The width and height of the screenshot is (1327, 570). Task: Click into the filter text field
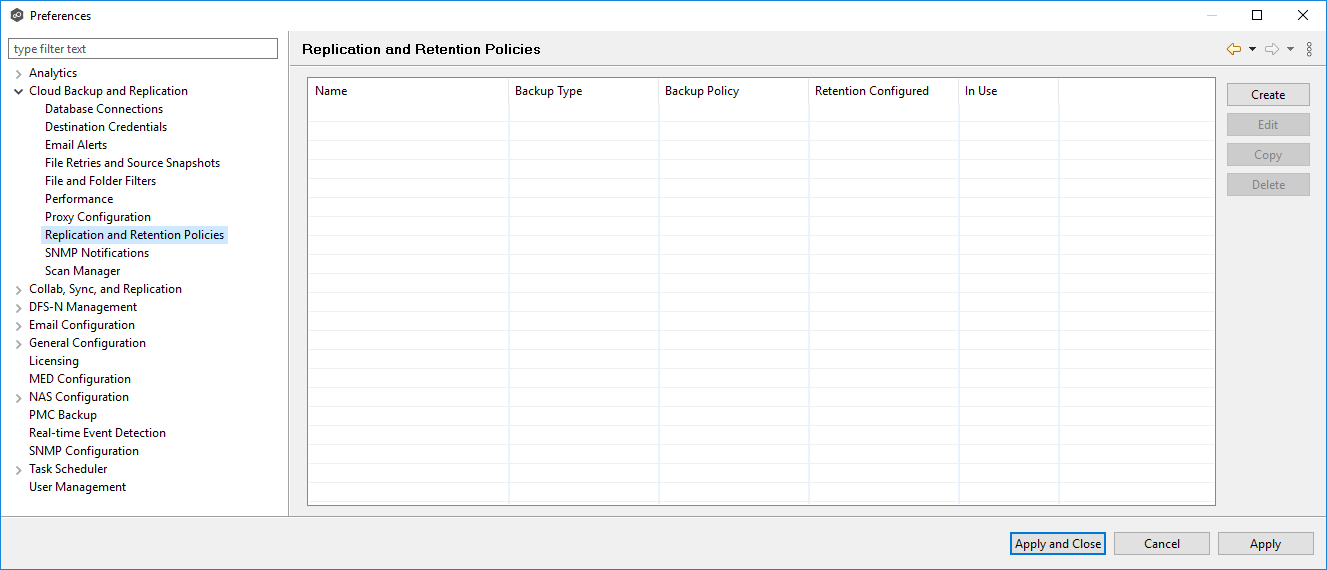click(143, 49)
